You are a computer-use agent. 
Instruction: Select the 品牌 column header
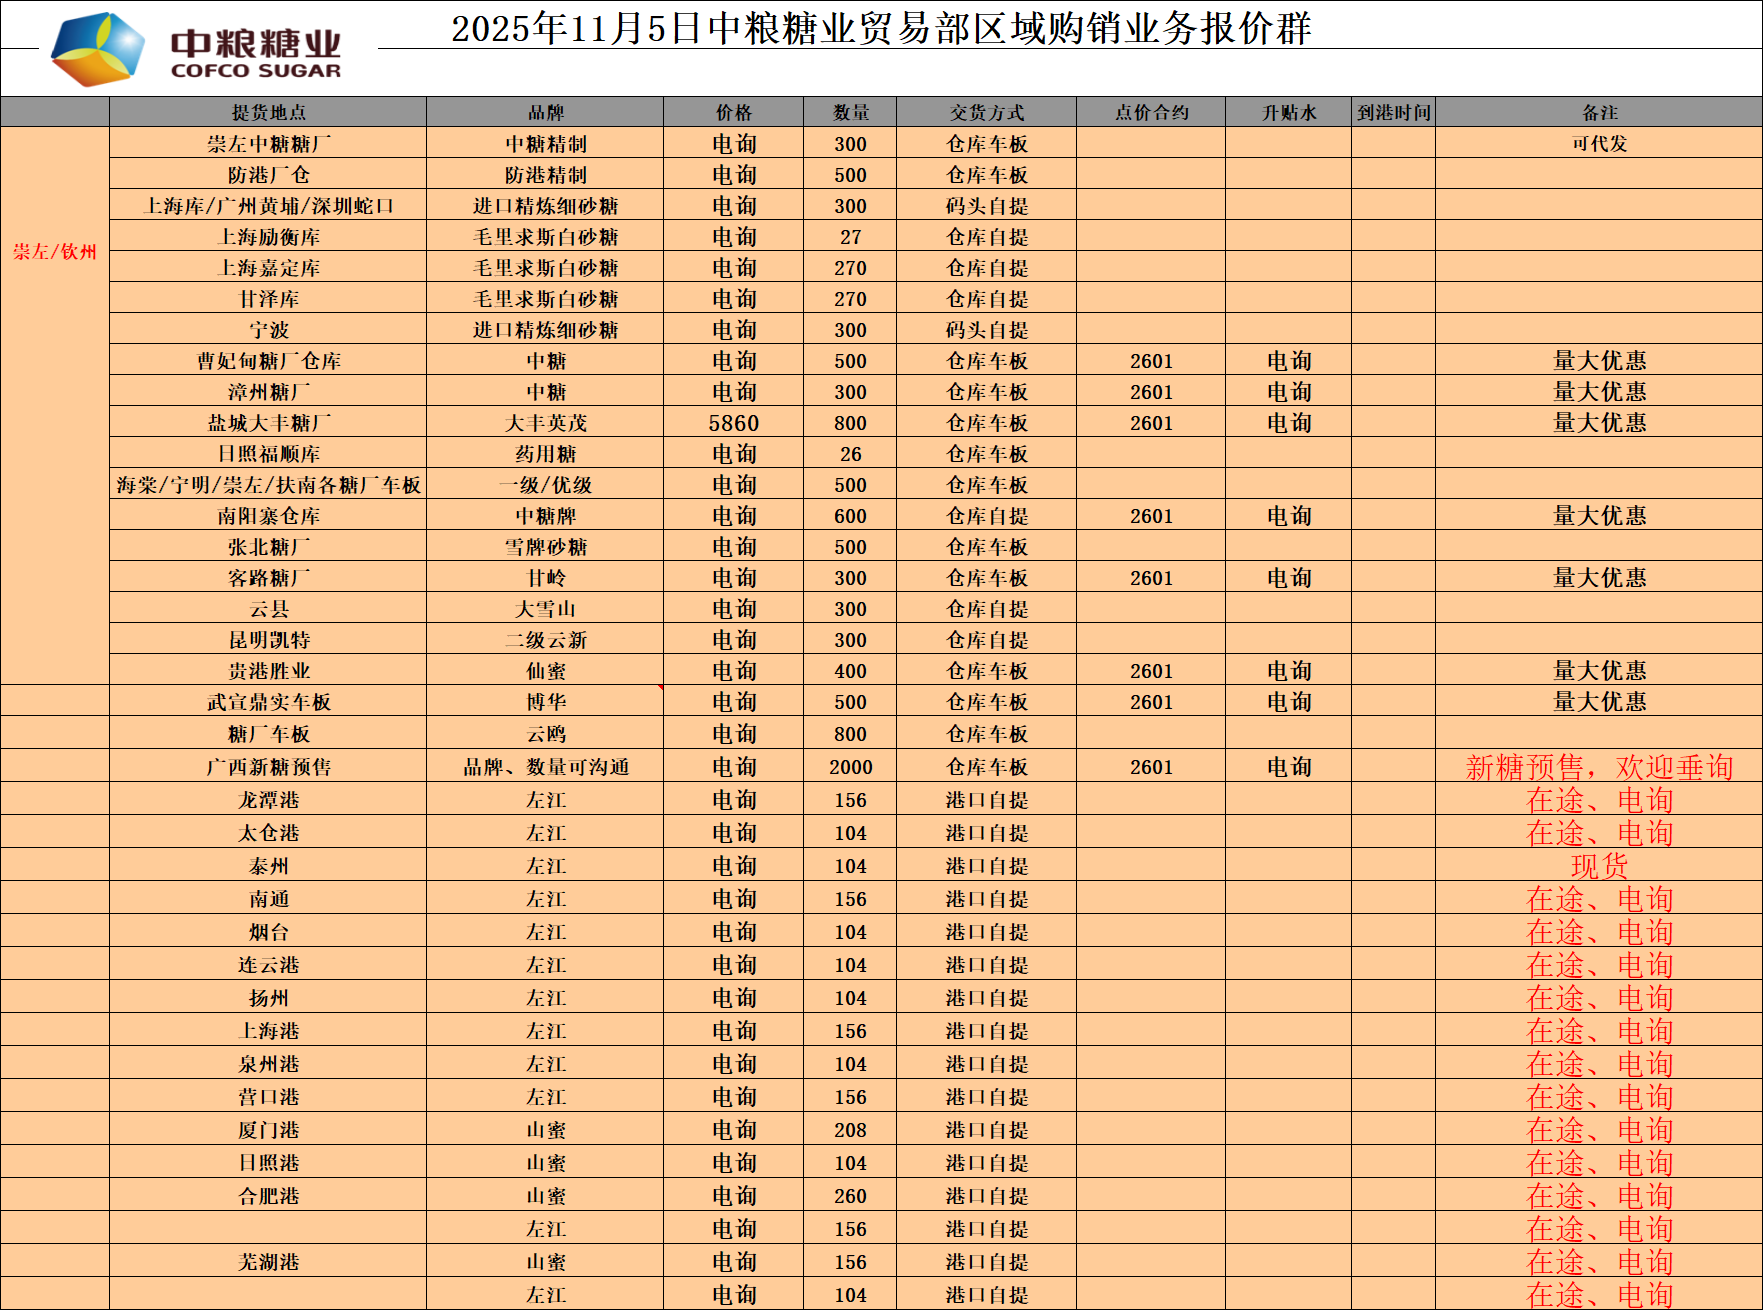[545, 112]
